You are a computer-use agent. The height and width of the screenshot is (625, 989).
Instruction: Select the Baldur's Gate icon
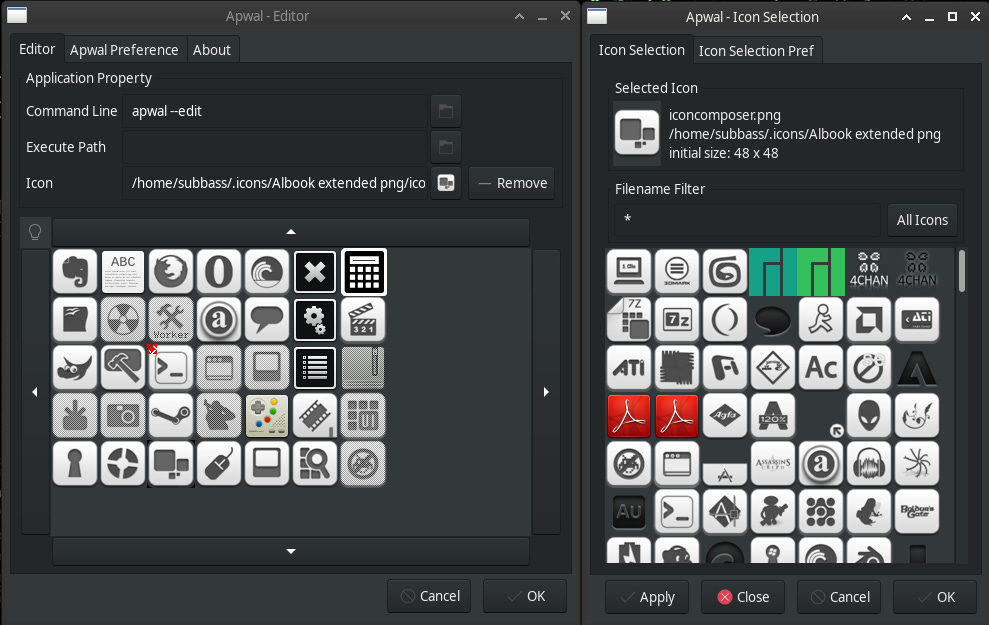[916, 511]
